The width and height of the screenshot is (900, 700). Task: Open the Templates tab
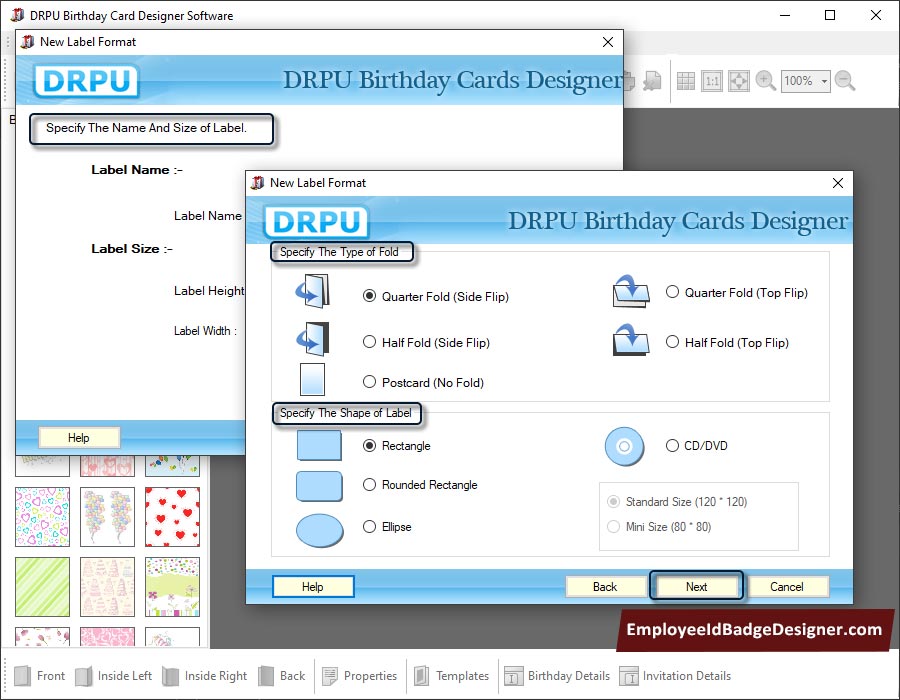[x=452, y=675]
